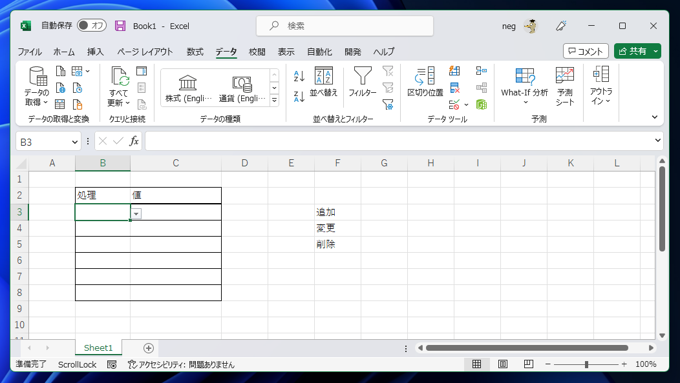Click the すべて更新 (Refresh All) icon
680x383 pixels.
coord(118,87)
